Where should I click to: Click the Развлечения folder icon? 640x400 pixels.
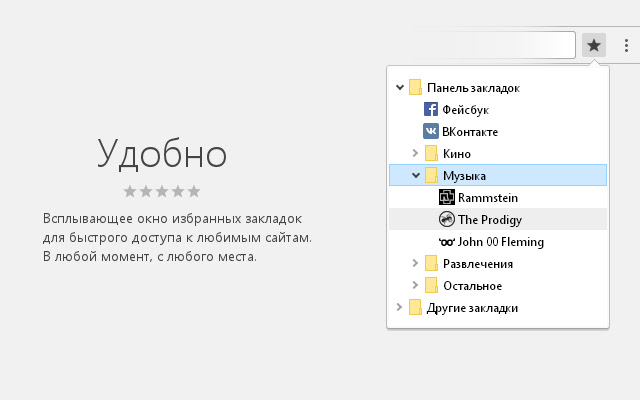(431, 263)
